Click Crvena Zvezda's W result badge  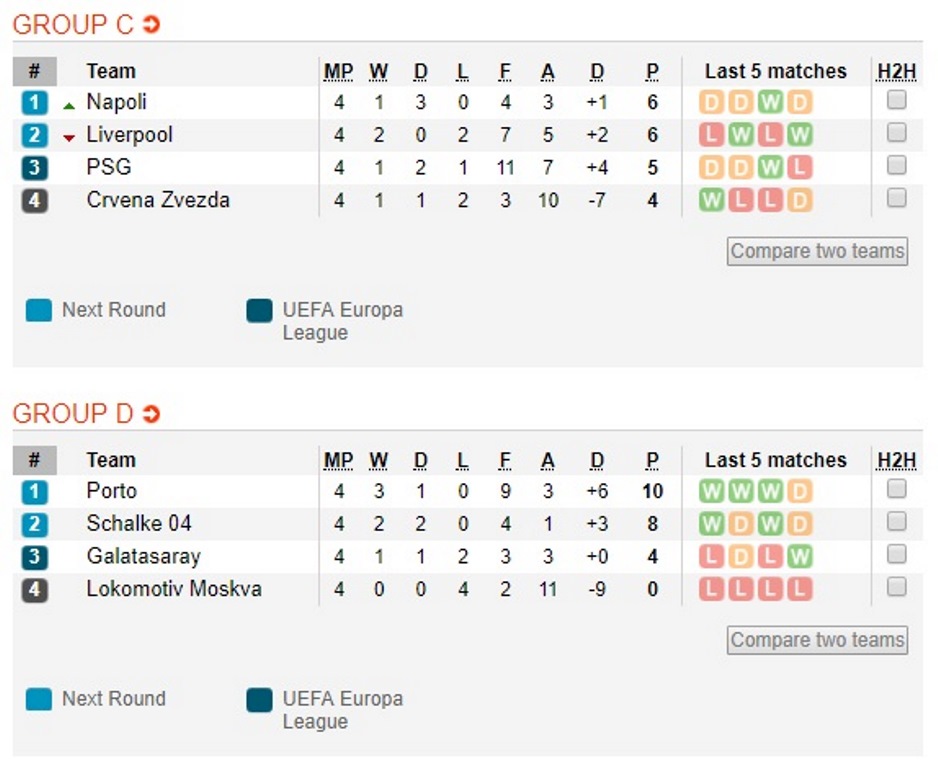coord(711,200)
